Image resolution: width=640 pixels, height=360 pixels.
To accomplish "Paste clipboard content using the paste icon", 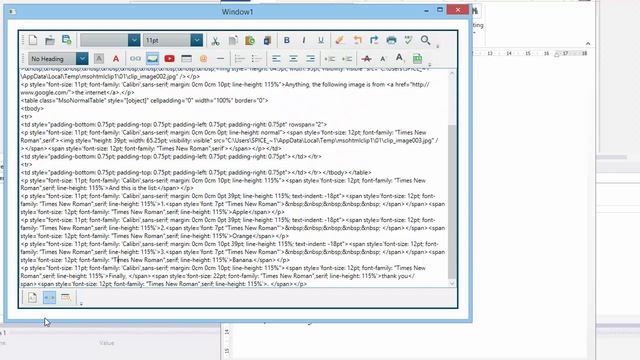I will (x=250, y=40).
